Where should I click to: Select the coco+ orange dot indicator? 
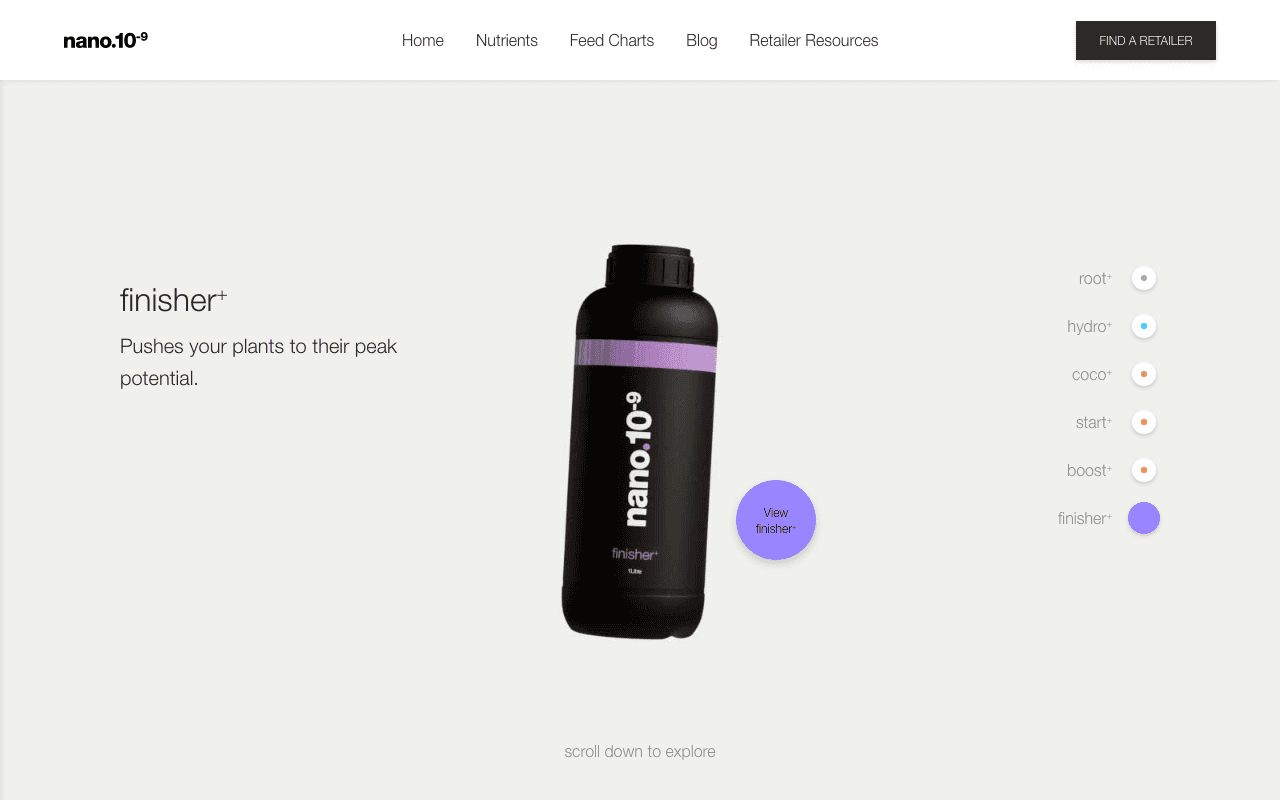pyautogui.click(x=1144, y=374)
